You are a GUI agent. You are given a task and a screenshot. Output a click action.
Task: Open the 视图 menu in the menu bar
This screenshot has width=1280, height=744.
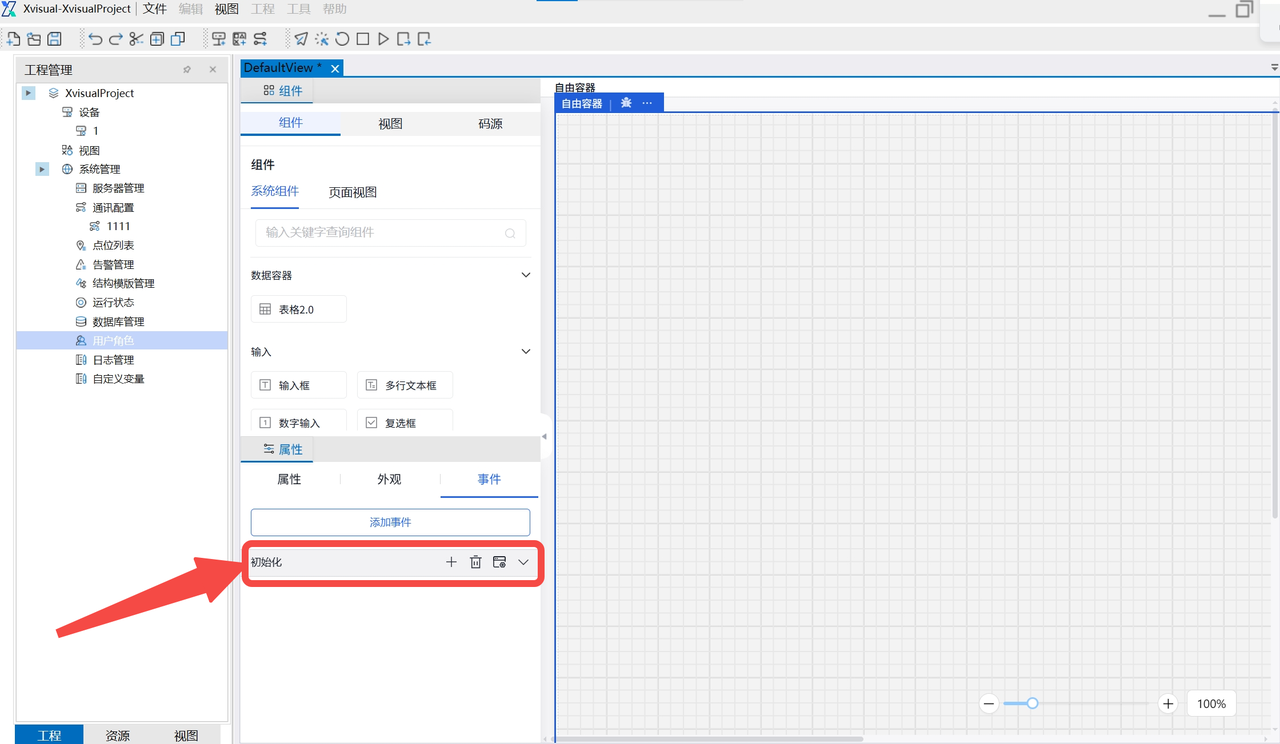coord(227,9)
